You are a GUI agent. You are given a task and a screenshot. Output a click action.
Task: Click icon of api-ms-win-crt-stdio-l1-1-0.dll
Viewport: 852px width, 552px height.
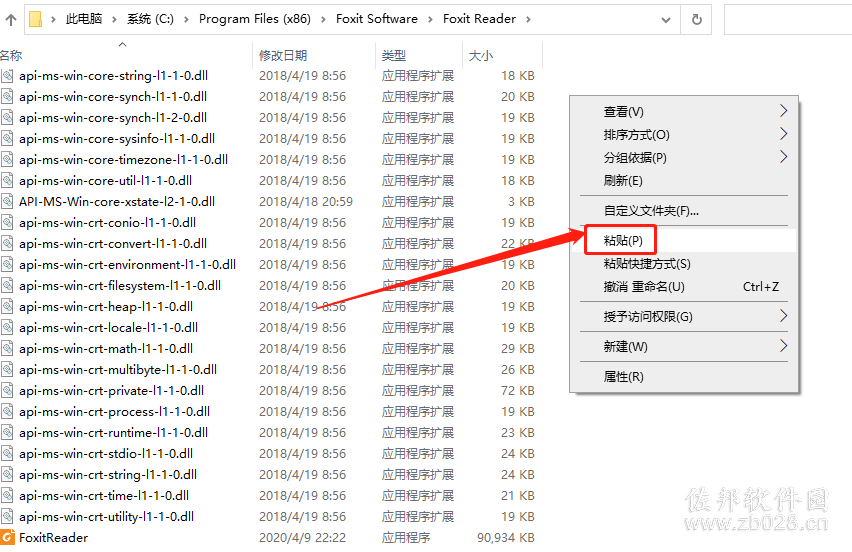click(7, 454)
